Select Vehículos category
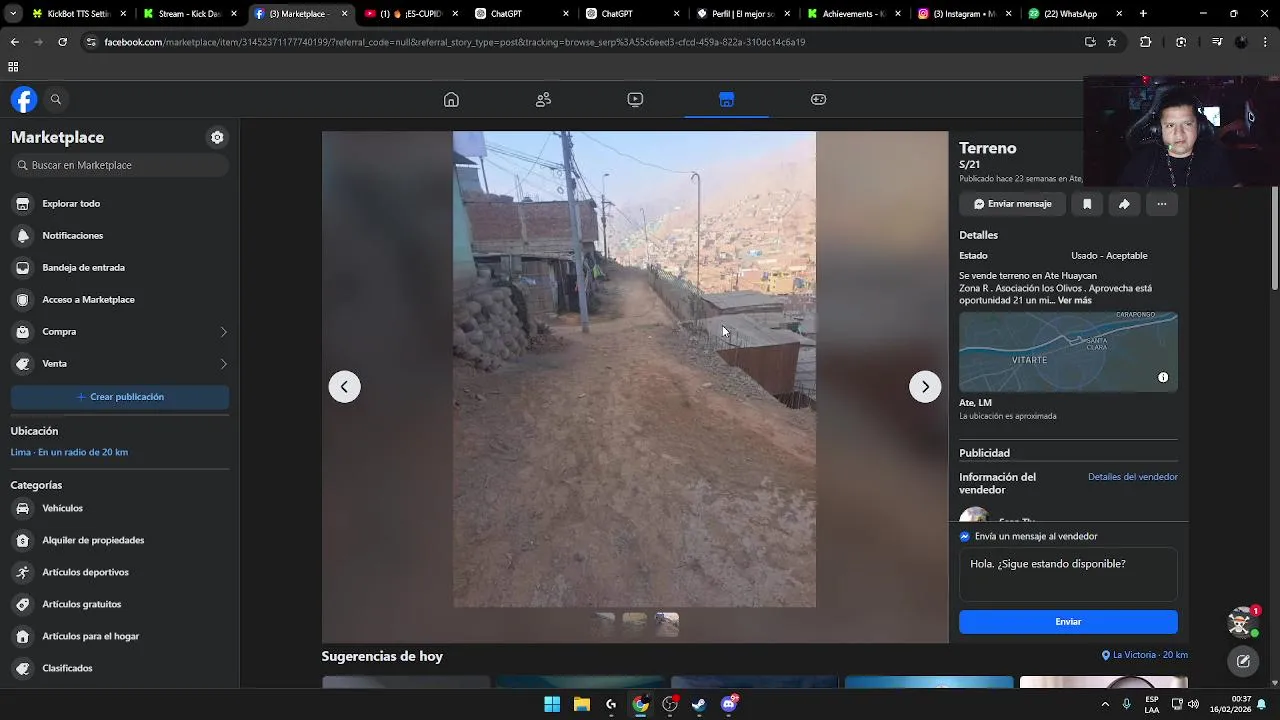1280x720 pixels. [120, 508]
